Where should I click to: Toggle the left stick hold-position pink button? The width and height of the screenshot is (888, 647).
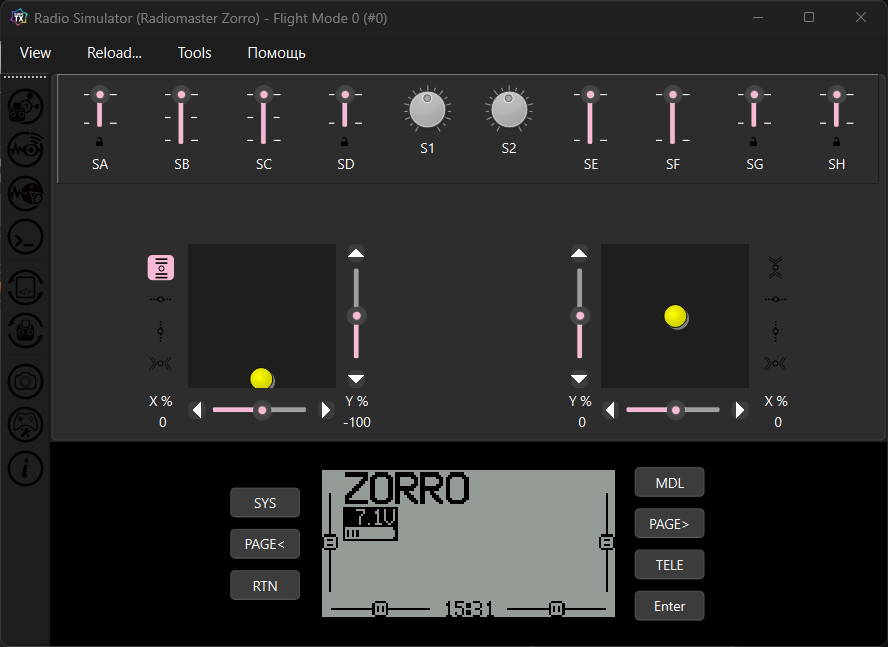(x=161, y=267)
